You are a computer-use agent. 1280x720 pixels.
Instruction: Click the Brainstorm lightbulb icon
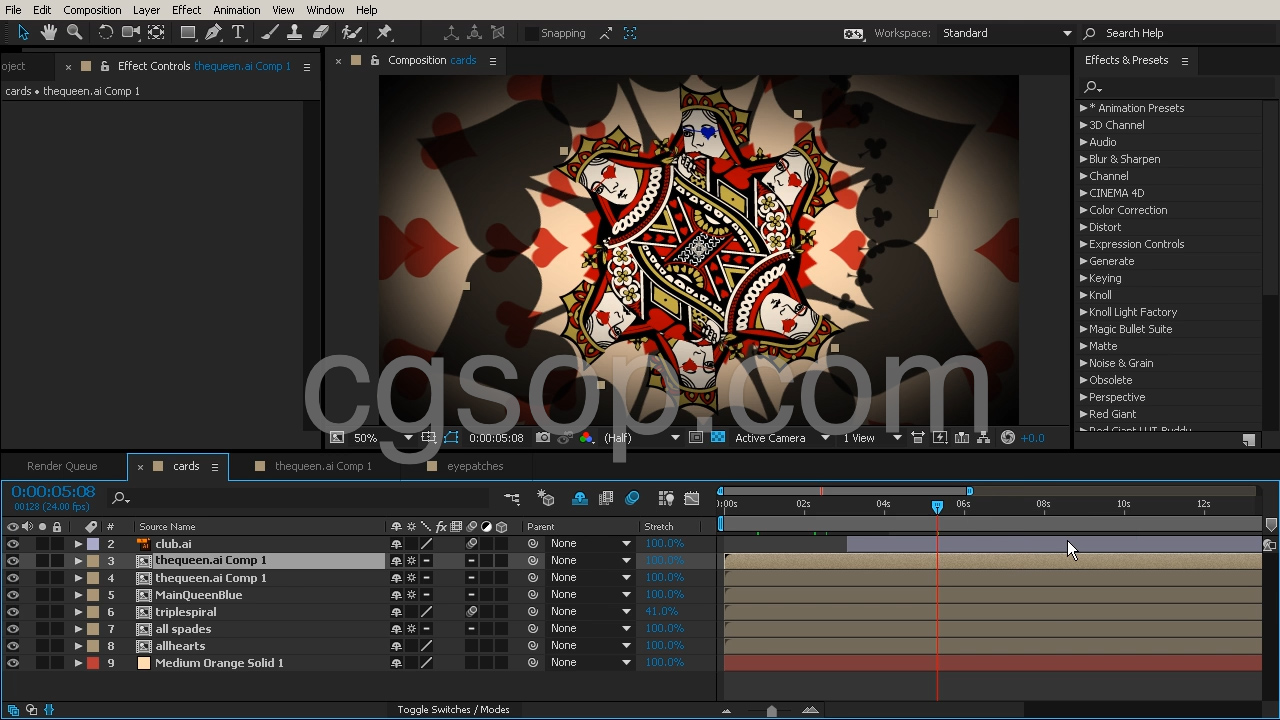666,498
